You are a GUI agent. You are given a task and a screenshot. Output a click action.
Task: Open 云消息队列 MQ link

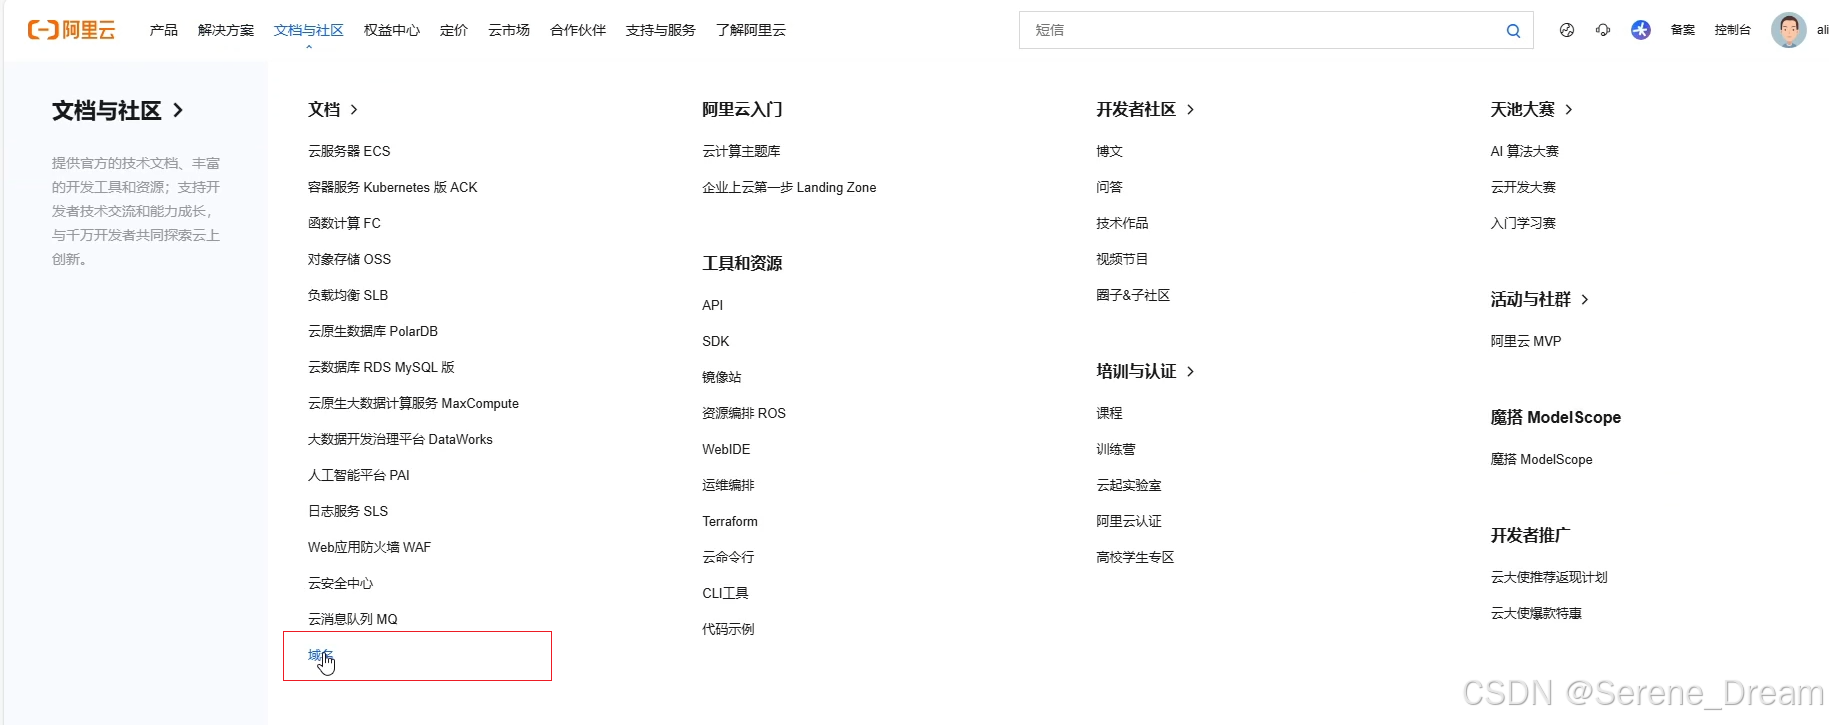(353, 619)
